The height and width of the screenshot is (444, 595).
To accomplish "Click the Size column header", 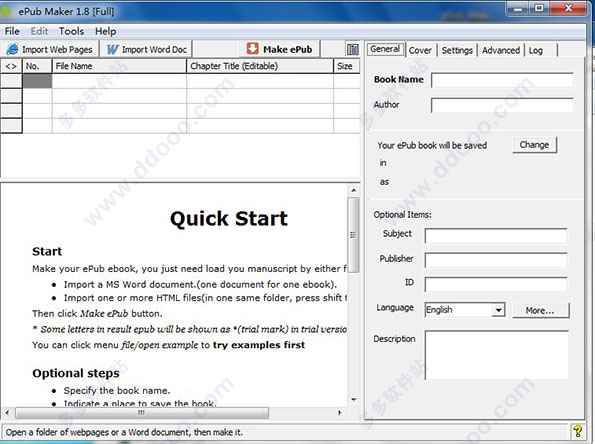I will point(347,66).
